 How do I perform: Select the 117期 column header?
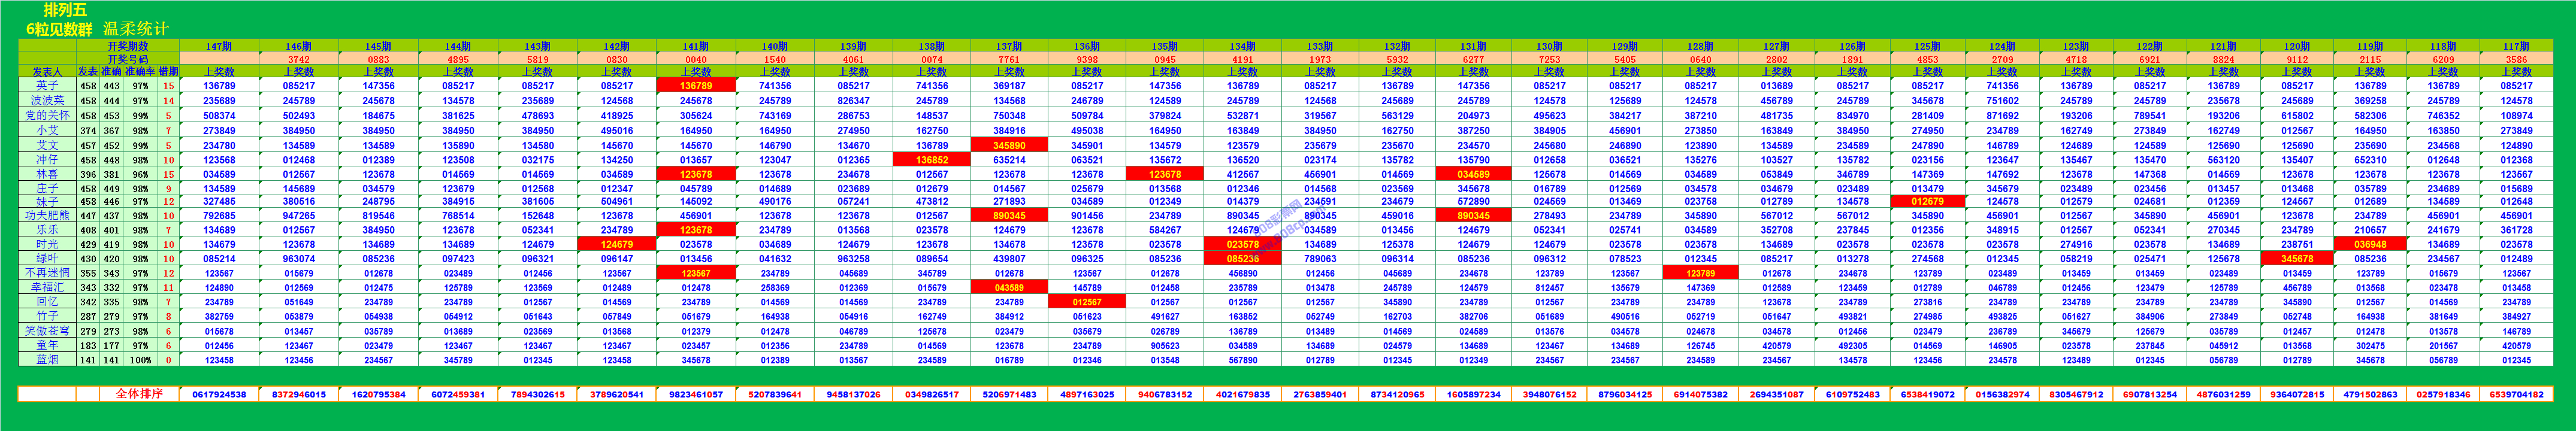pos(2516,46)
